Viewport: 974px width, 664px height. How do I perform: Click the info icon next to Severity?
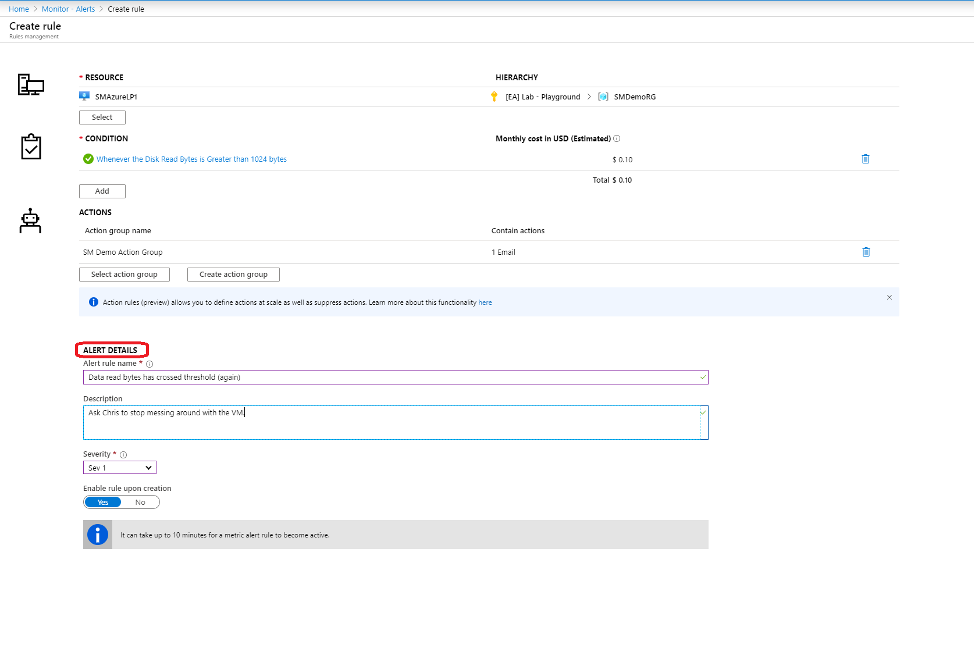tap(122, 454)
